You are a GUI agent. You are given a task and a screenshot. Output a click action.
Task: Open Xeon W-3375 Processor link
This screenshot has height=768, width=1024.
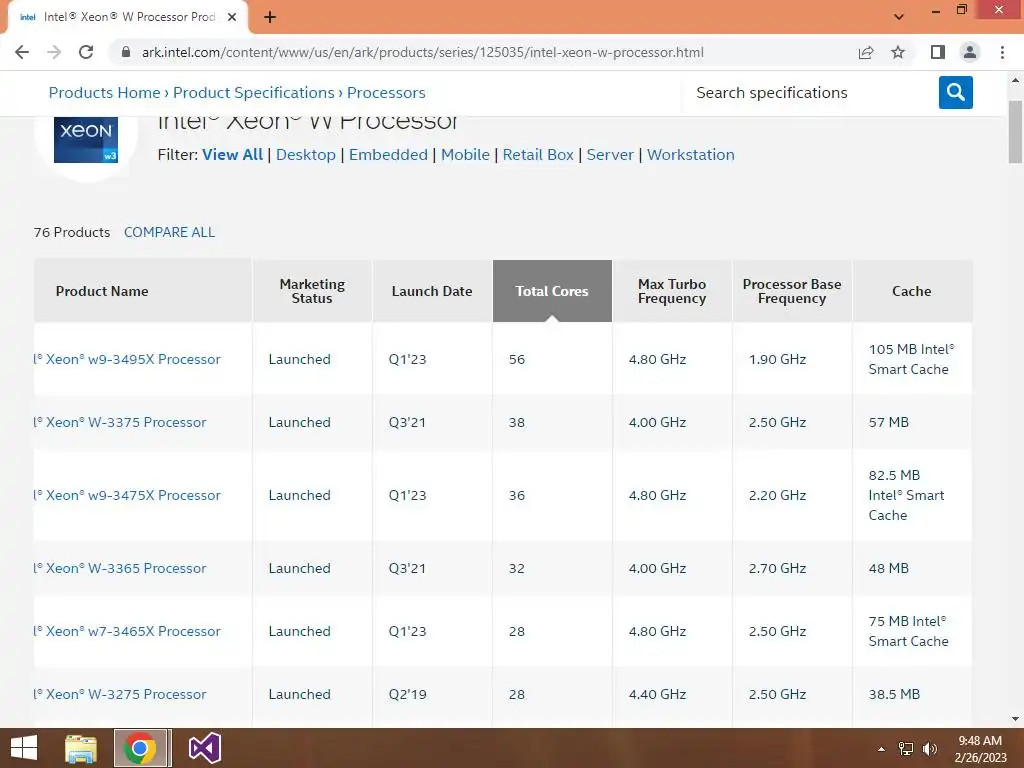pos(120,423)
